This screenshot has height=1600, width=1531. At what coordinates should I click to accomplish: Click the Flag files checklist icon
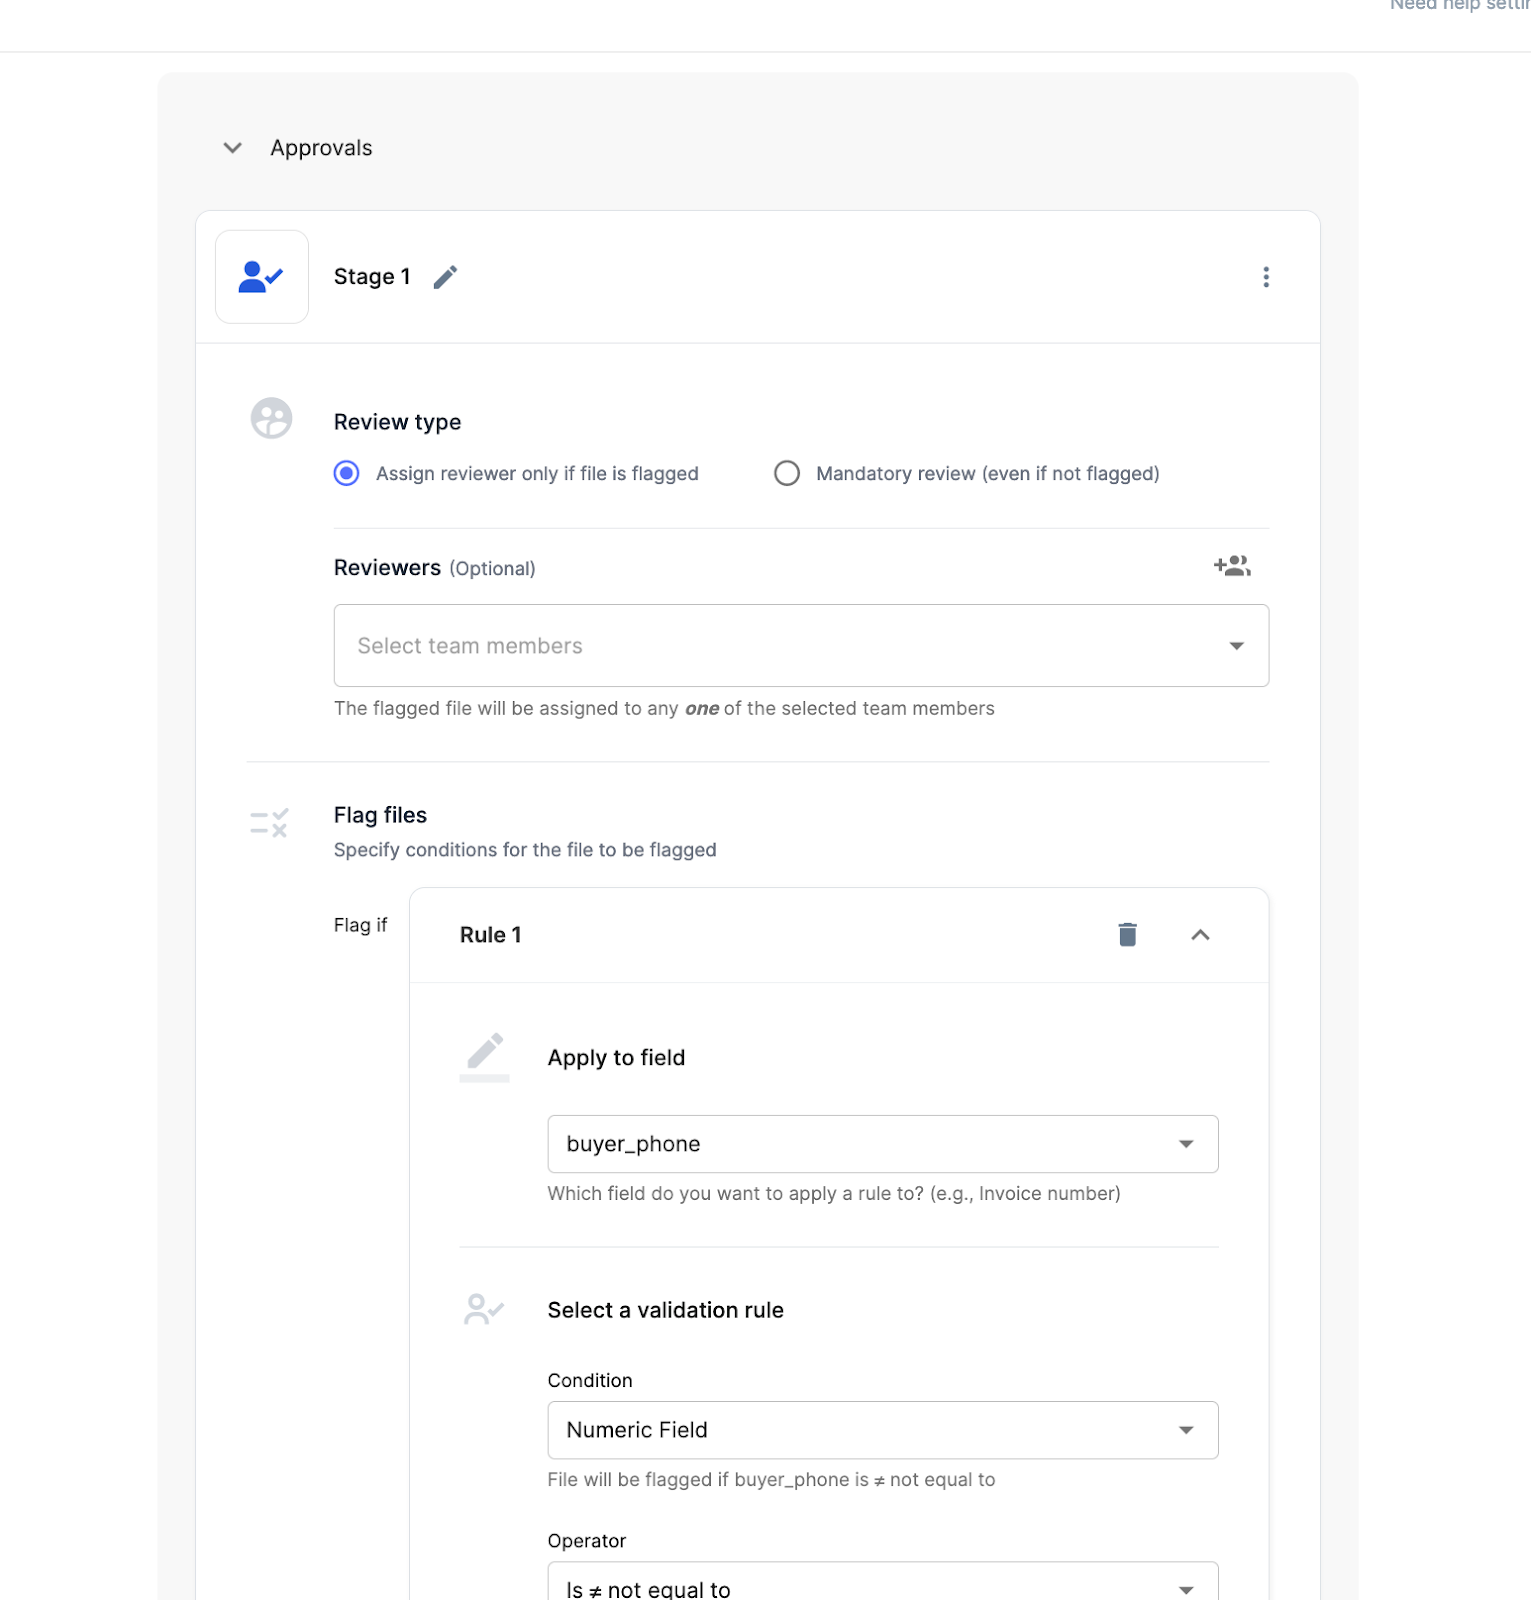[x=269, y=823]
